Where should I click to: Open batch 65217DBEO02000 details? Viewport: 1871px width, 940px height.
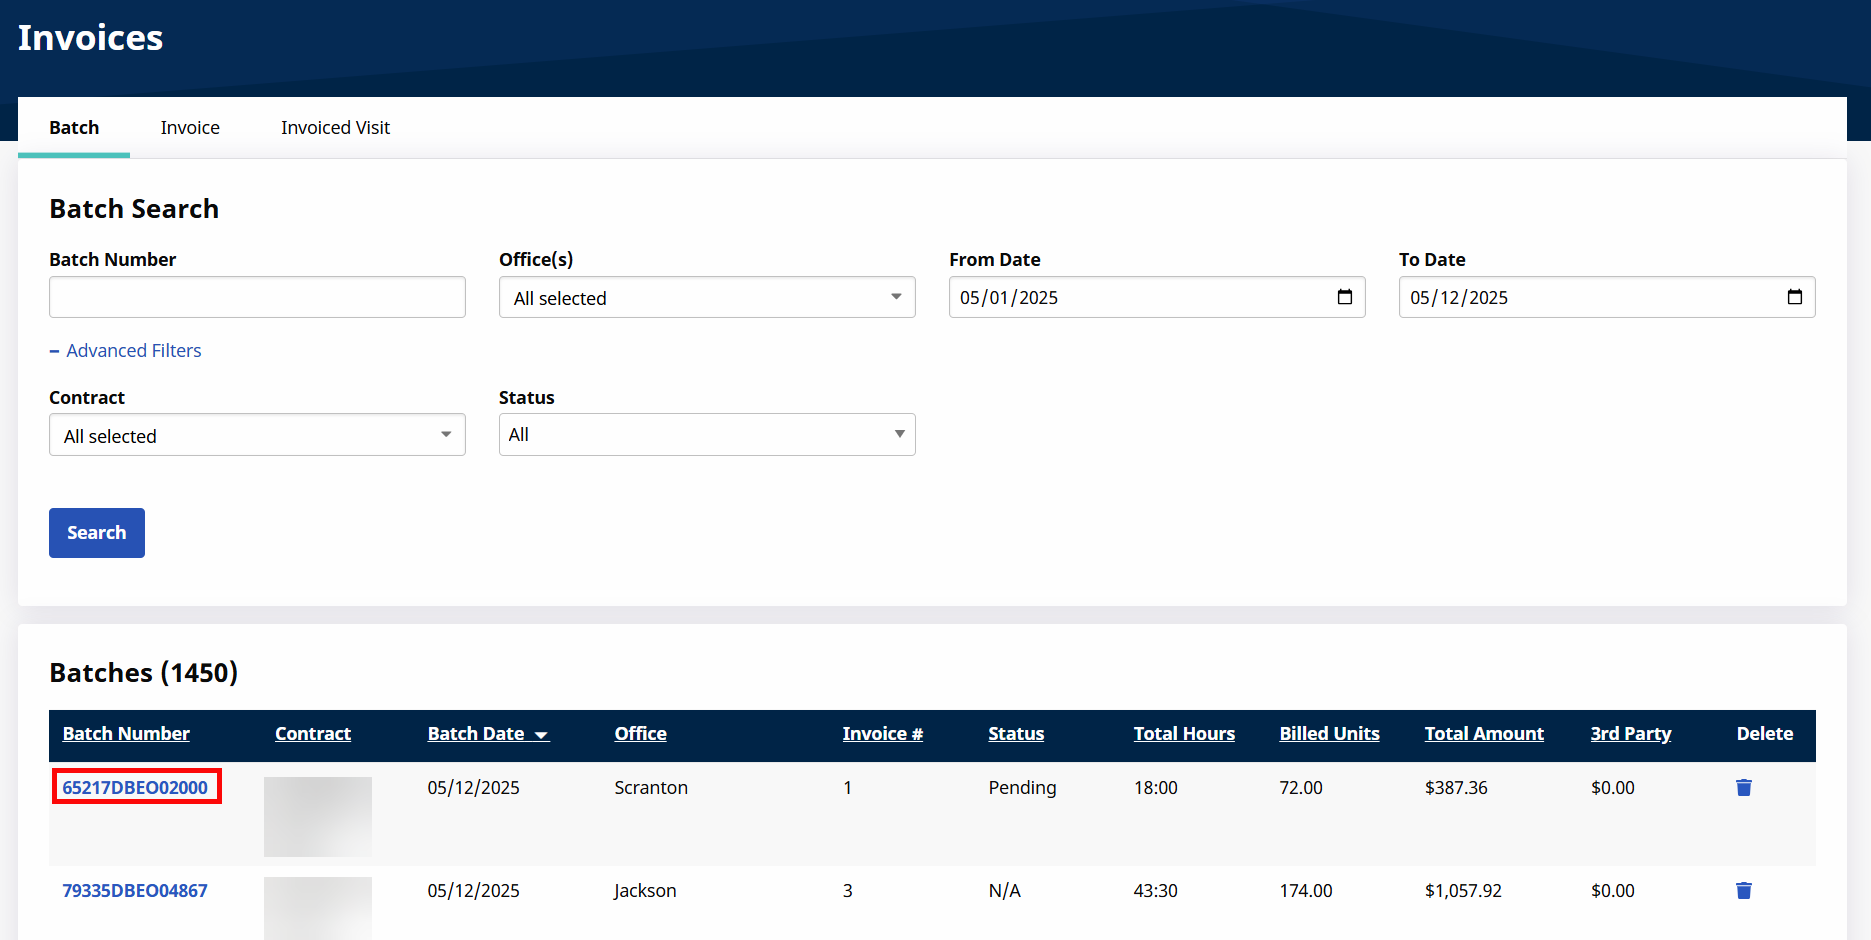(136, 787)
